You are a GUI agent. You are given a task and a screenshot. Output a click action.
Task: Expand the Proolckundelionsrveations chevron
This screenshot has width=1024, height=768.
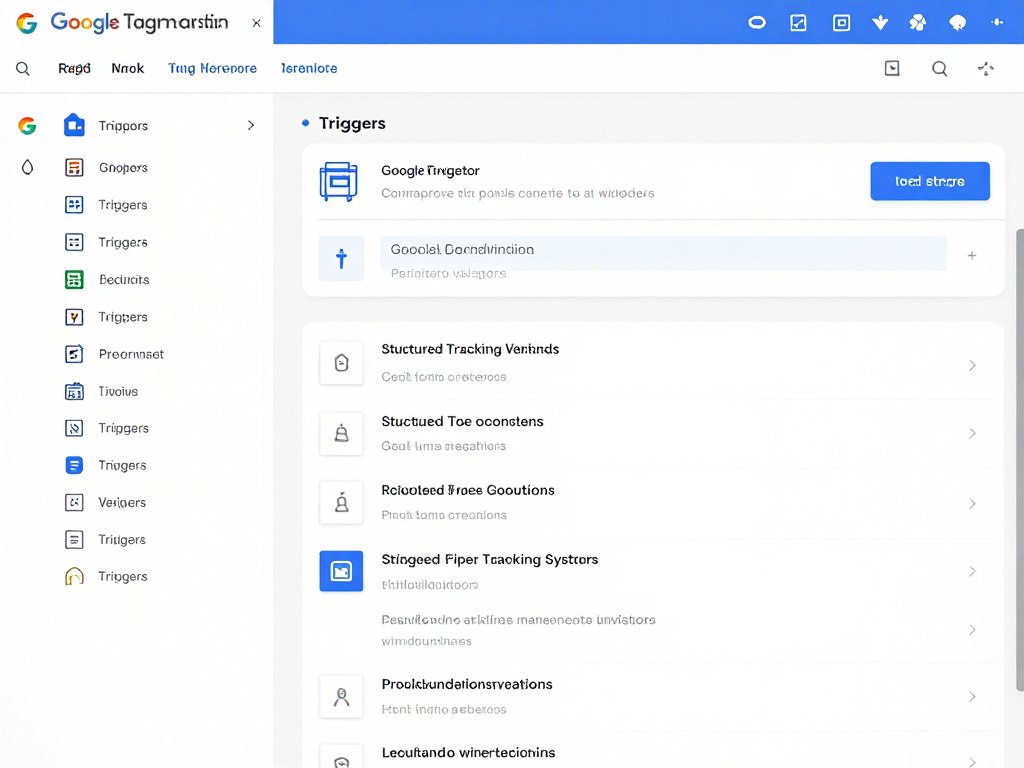click(x=972, y=697)
